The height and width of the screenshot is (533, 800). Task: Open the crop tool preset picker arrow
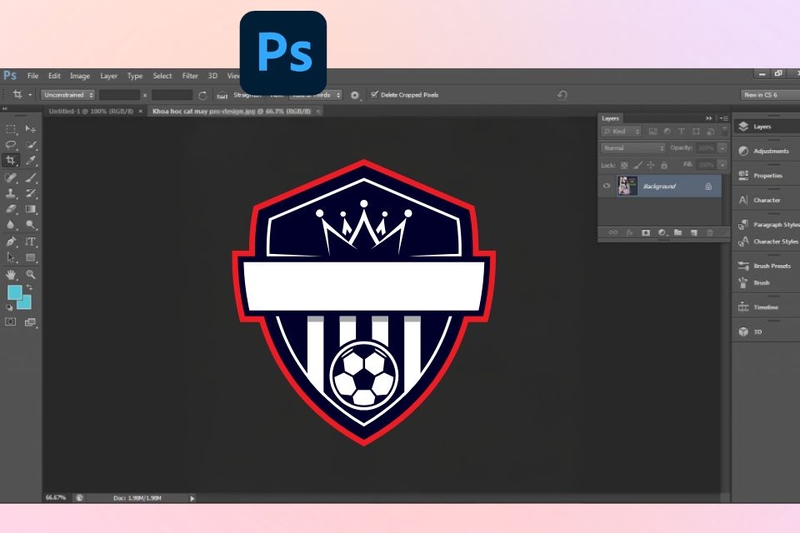tap(30, 95)
